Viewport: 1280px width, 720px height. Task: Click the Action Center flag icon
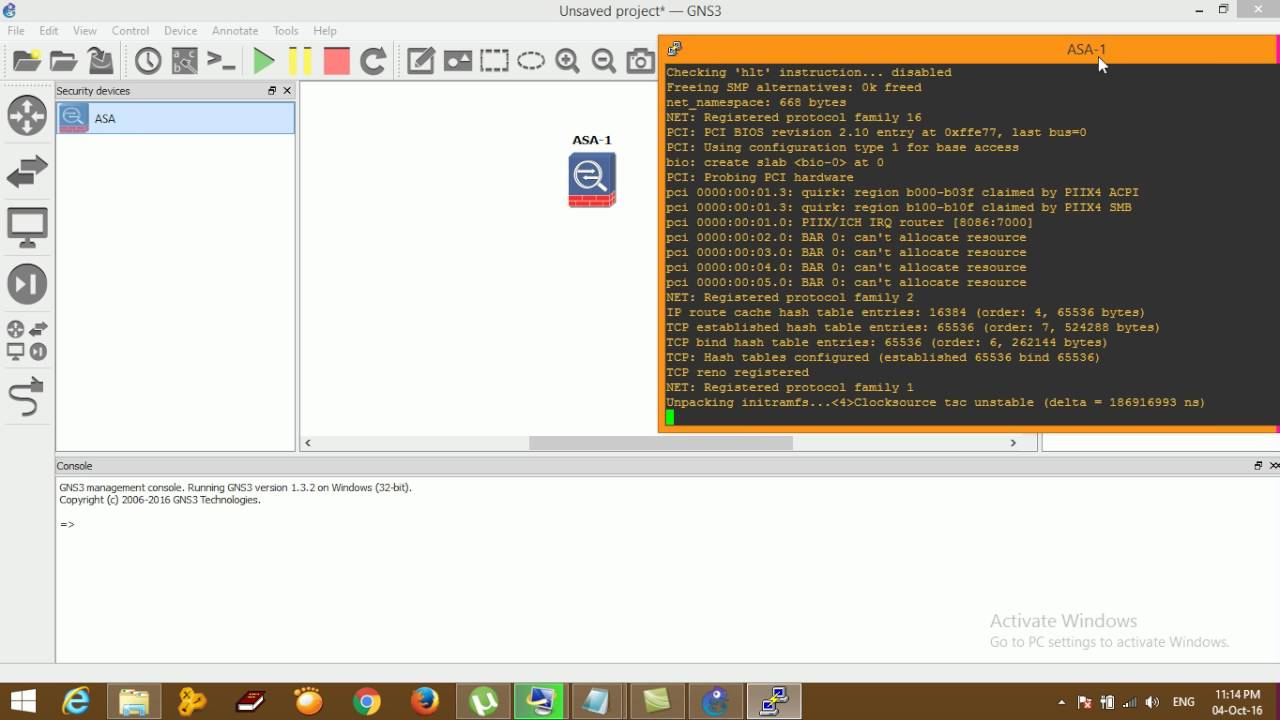point(1084,703)
